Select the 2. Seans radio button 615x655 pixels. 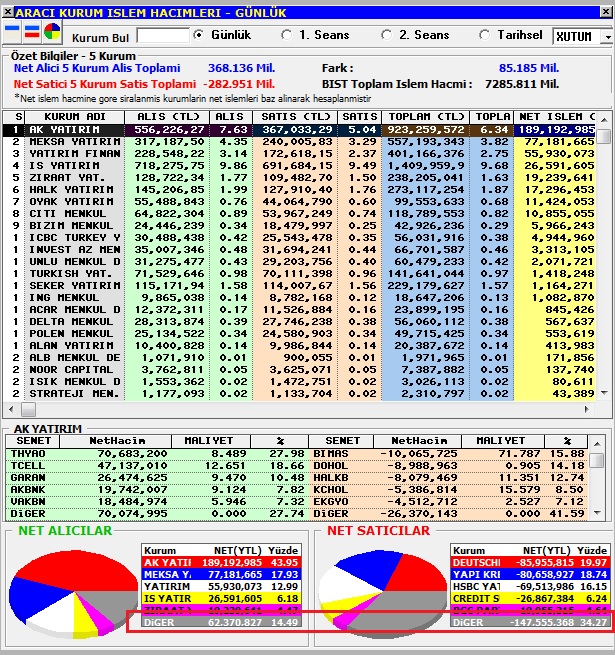pos(386,35)
